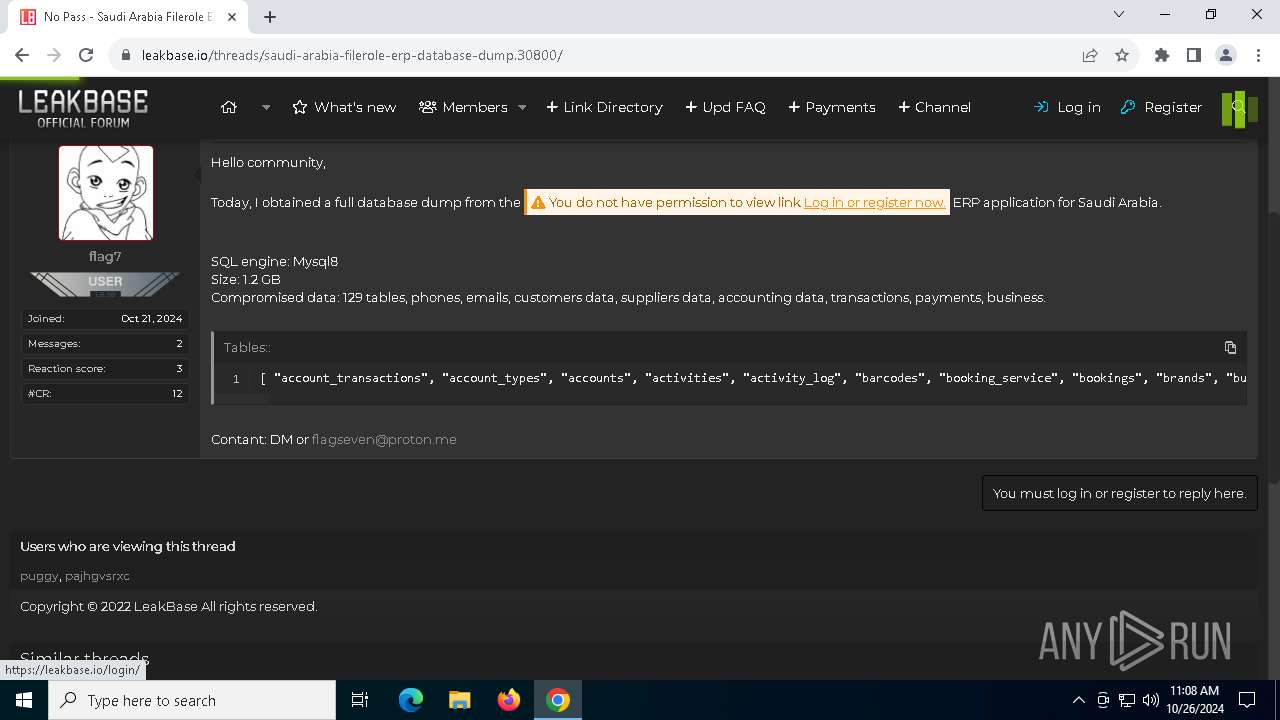Open Chrome three-dot menu
This screenshot has height=720, width=1280.
click(1257, 55)
